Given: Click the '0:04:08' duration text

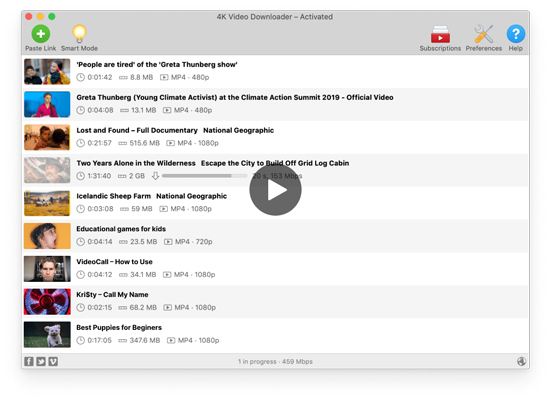Looking at the screenshot, I should (100, 110).
